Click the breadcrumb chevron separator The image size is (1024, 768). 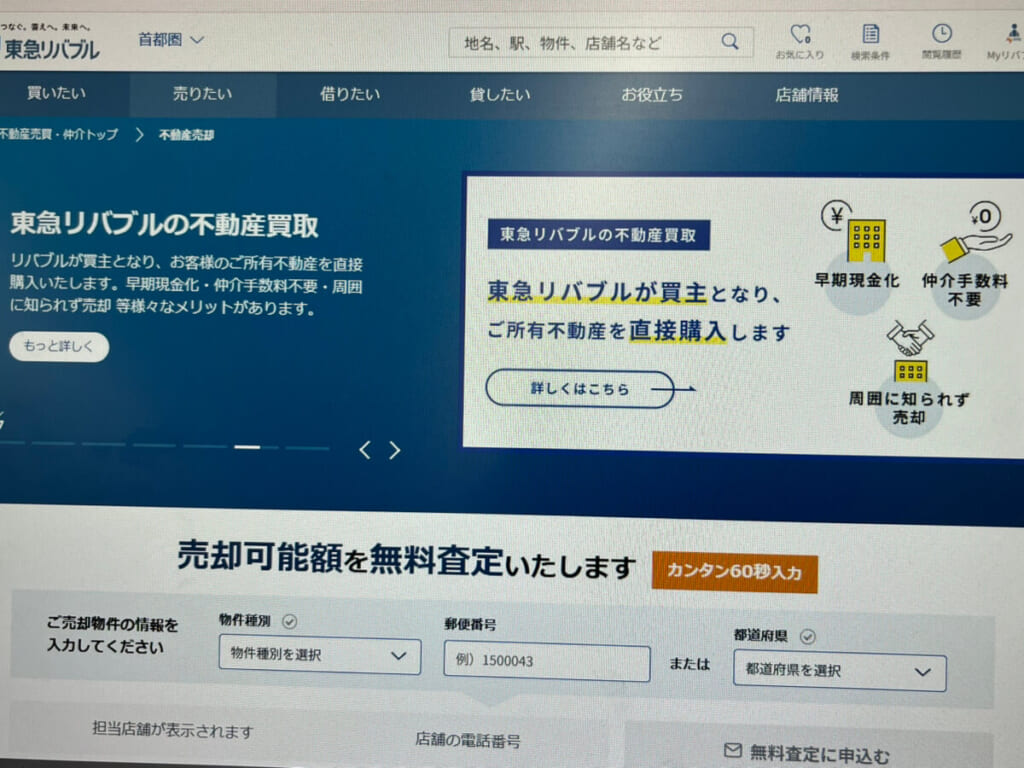[139, 135]
